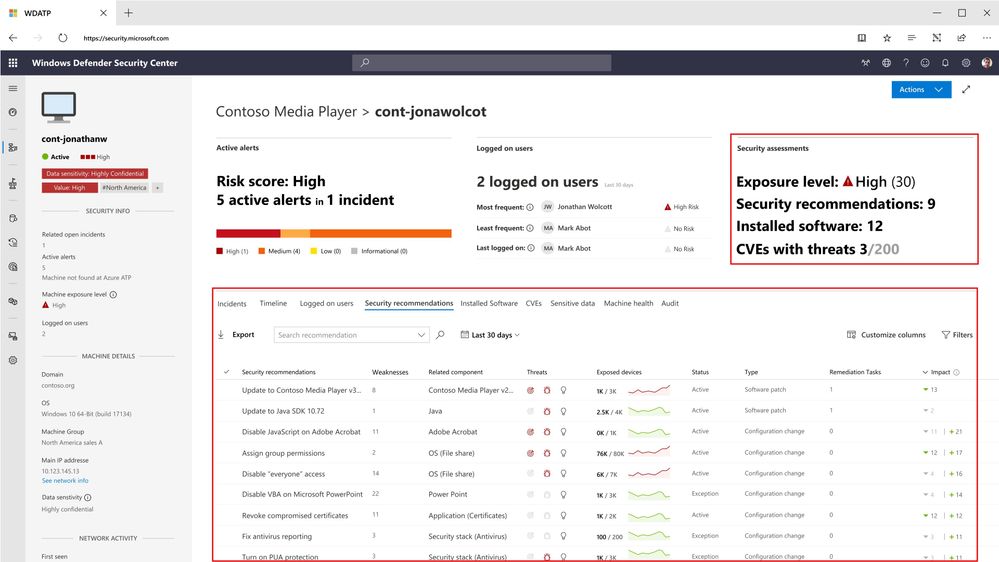The height and width of the screenshot is (562, 999).
Task: Click the #North America tag
Action: (x=124, y=187)
